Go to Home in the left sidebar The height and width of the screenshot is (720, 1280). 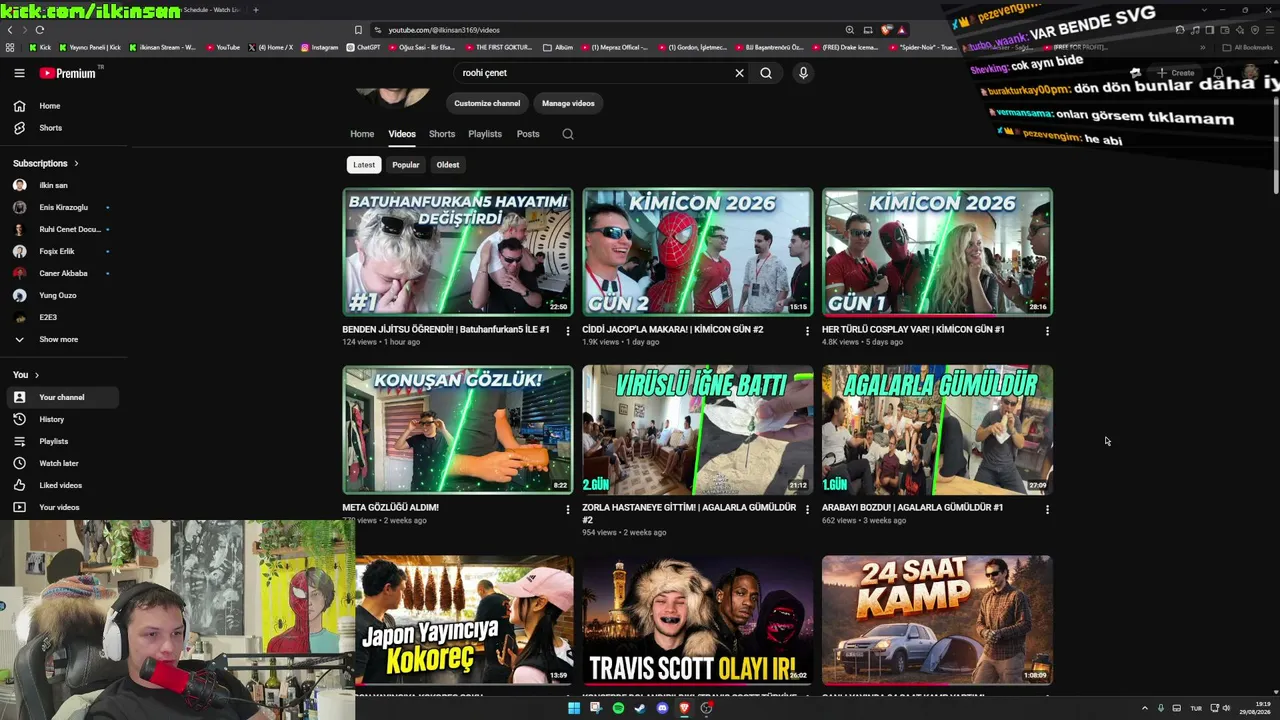[x=62, y=106]
